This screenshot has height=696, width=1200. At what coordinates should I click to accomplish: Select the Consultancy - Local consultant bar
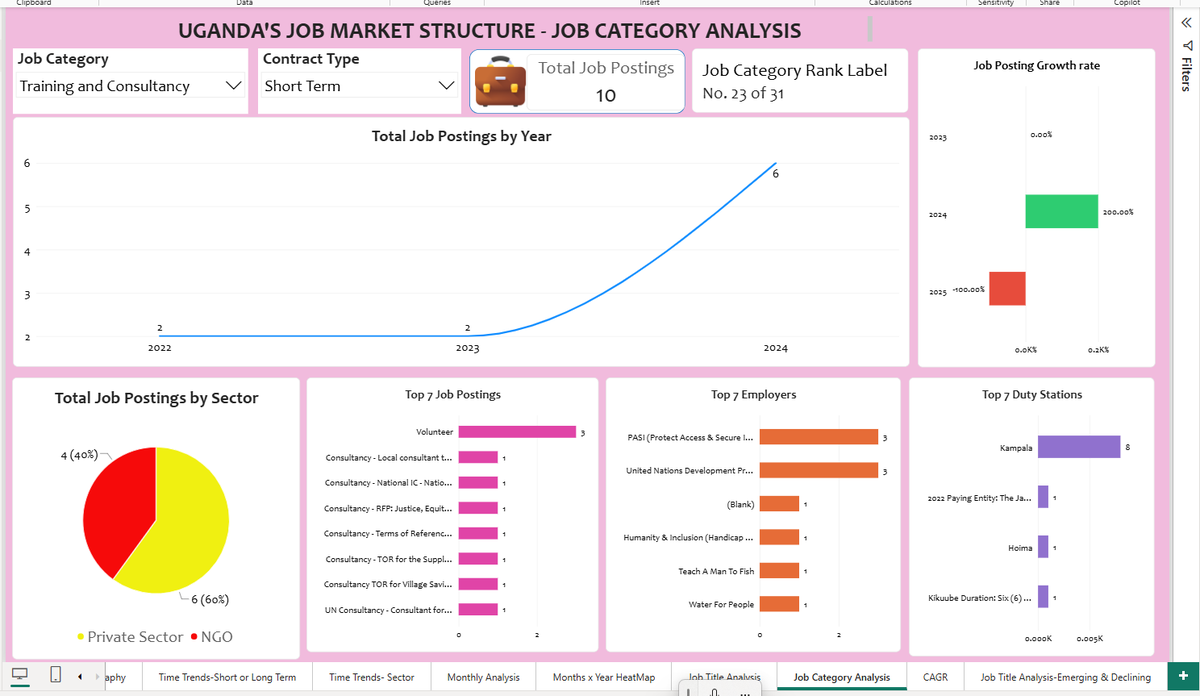[478, 457]
